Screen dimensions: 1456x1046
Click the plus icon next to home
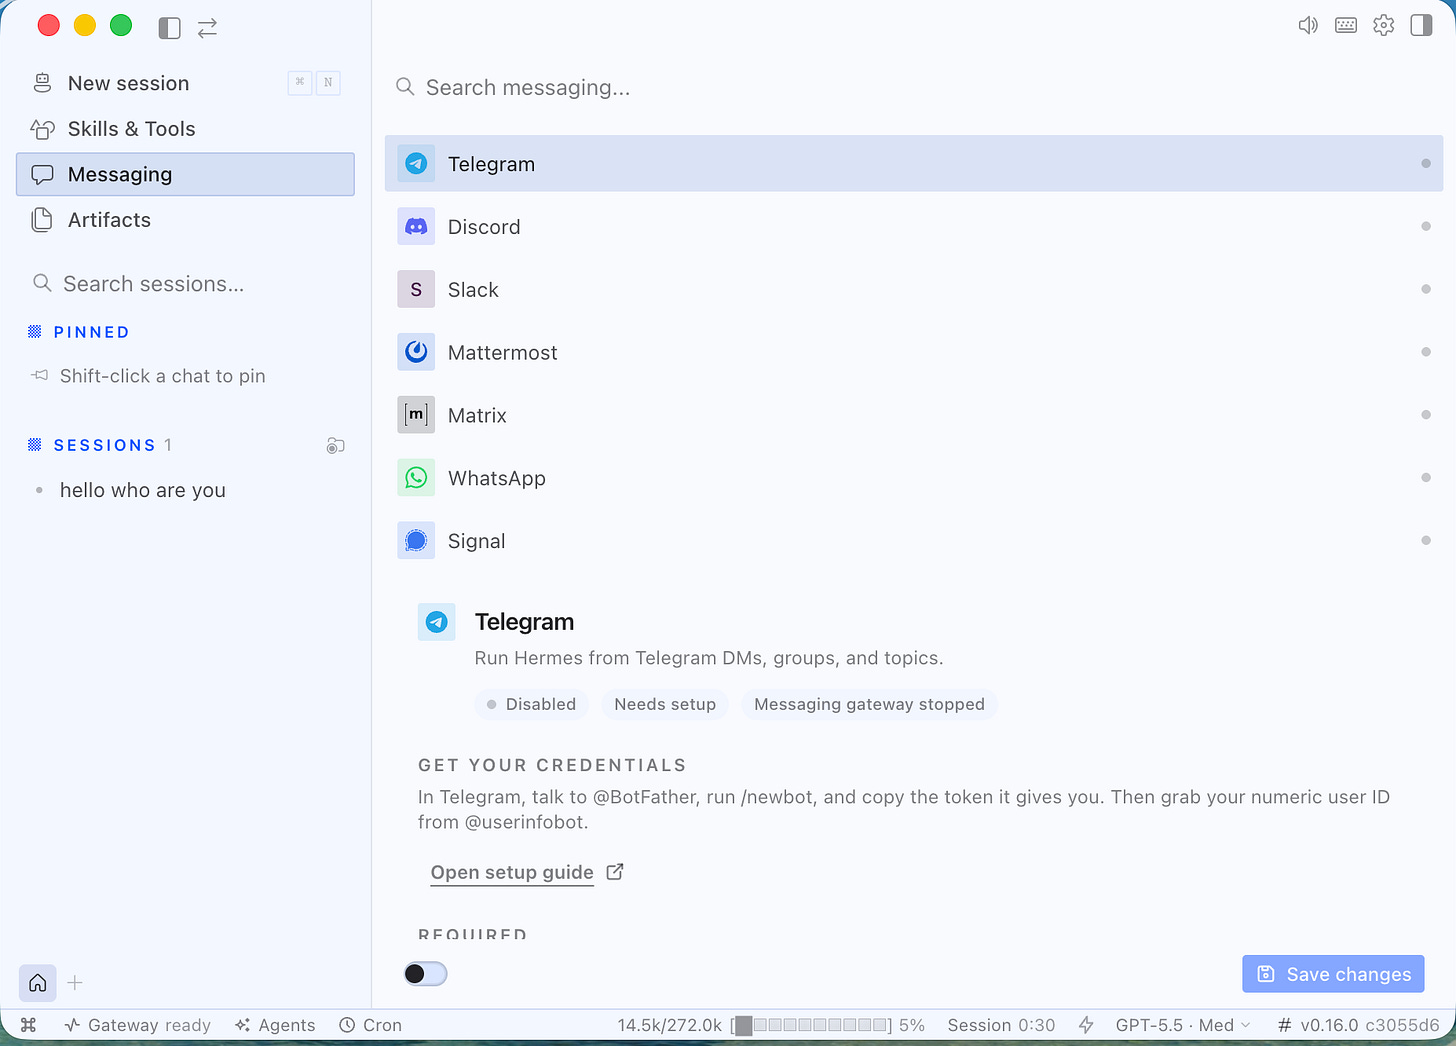(75, 983)
